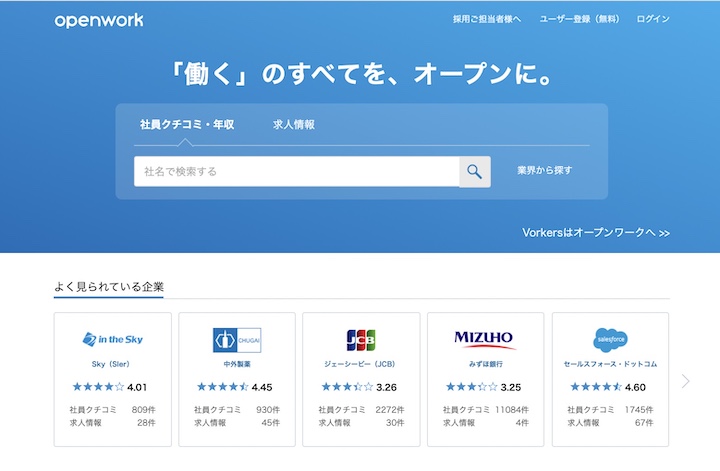Select the 社員クチコミ・年収 tab
Screen dimensions: 720x471
click(x=187, y=125)
